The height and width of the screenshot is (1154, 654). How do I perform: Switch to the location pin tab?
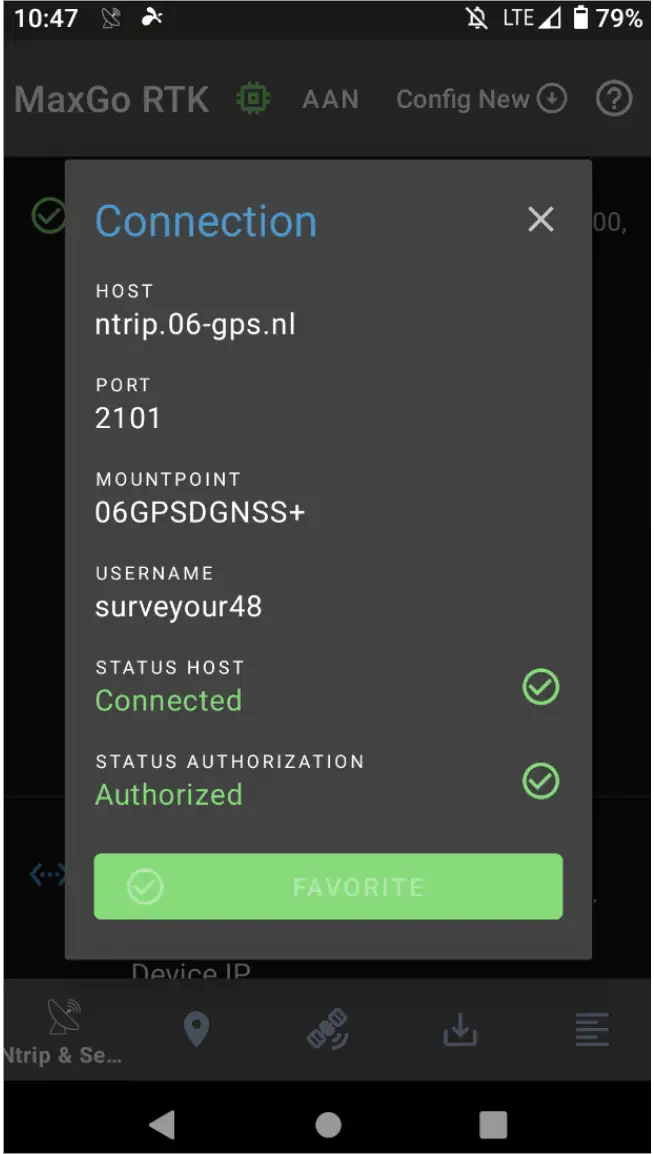click(196, 1030)
